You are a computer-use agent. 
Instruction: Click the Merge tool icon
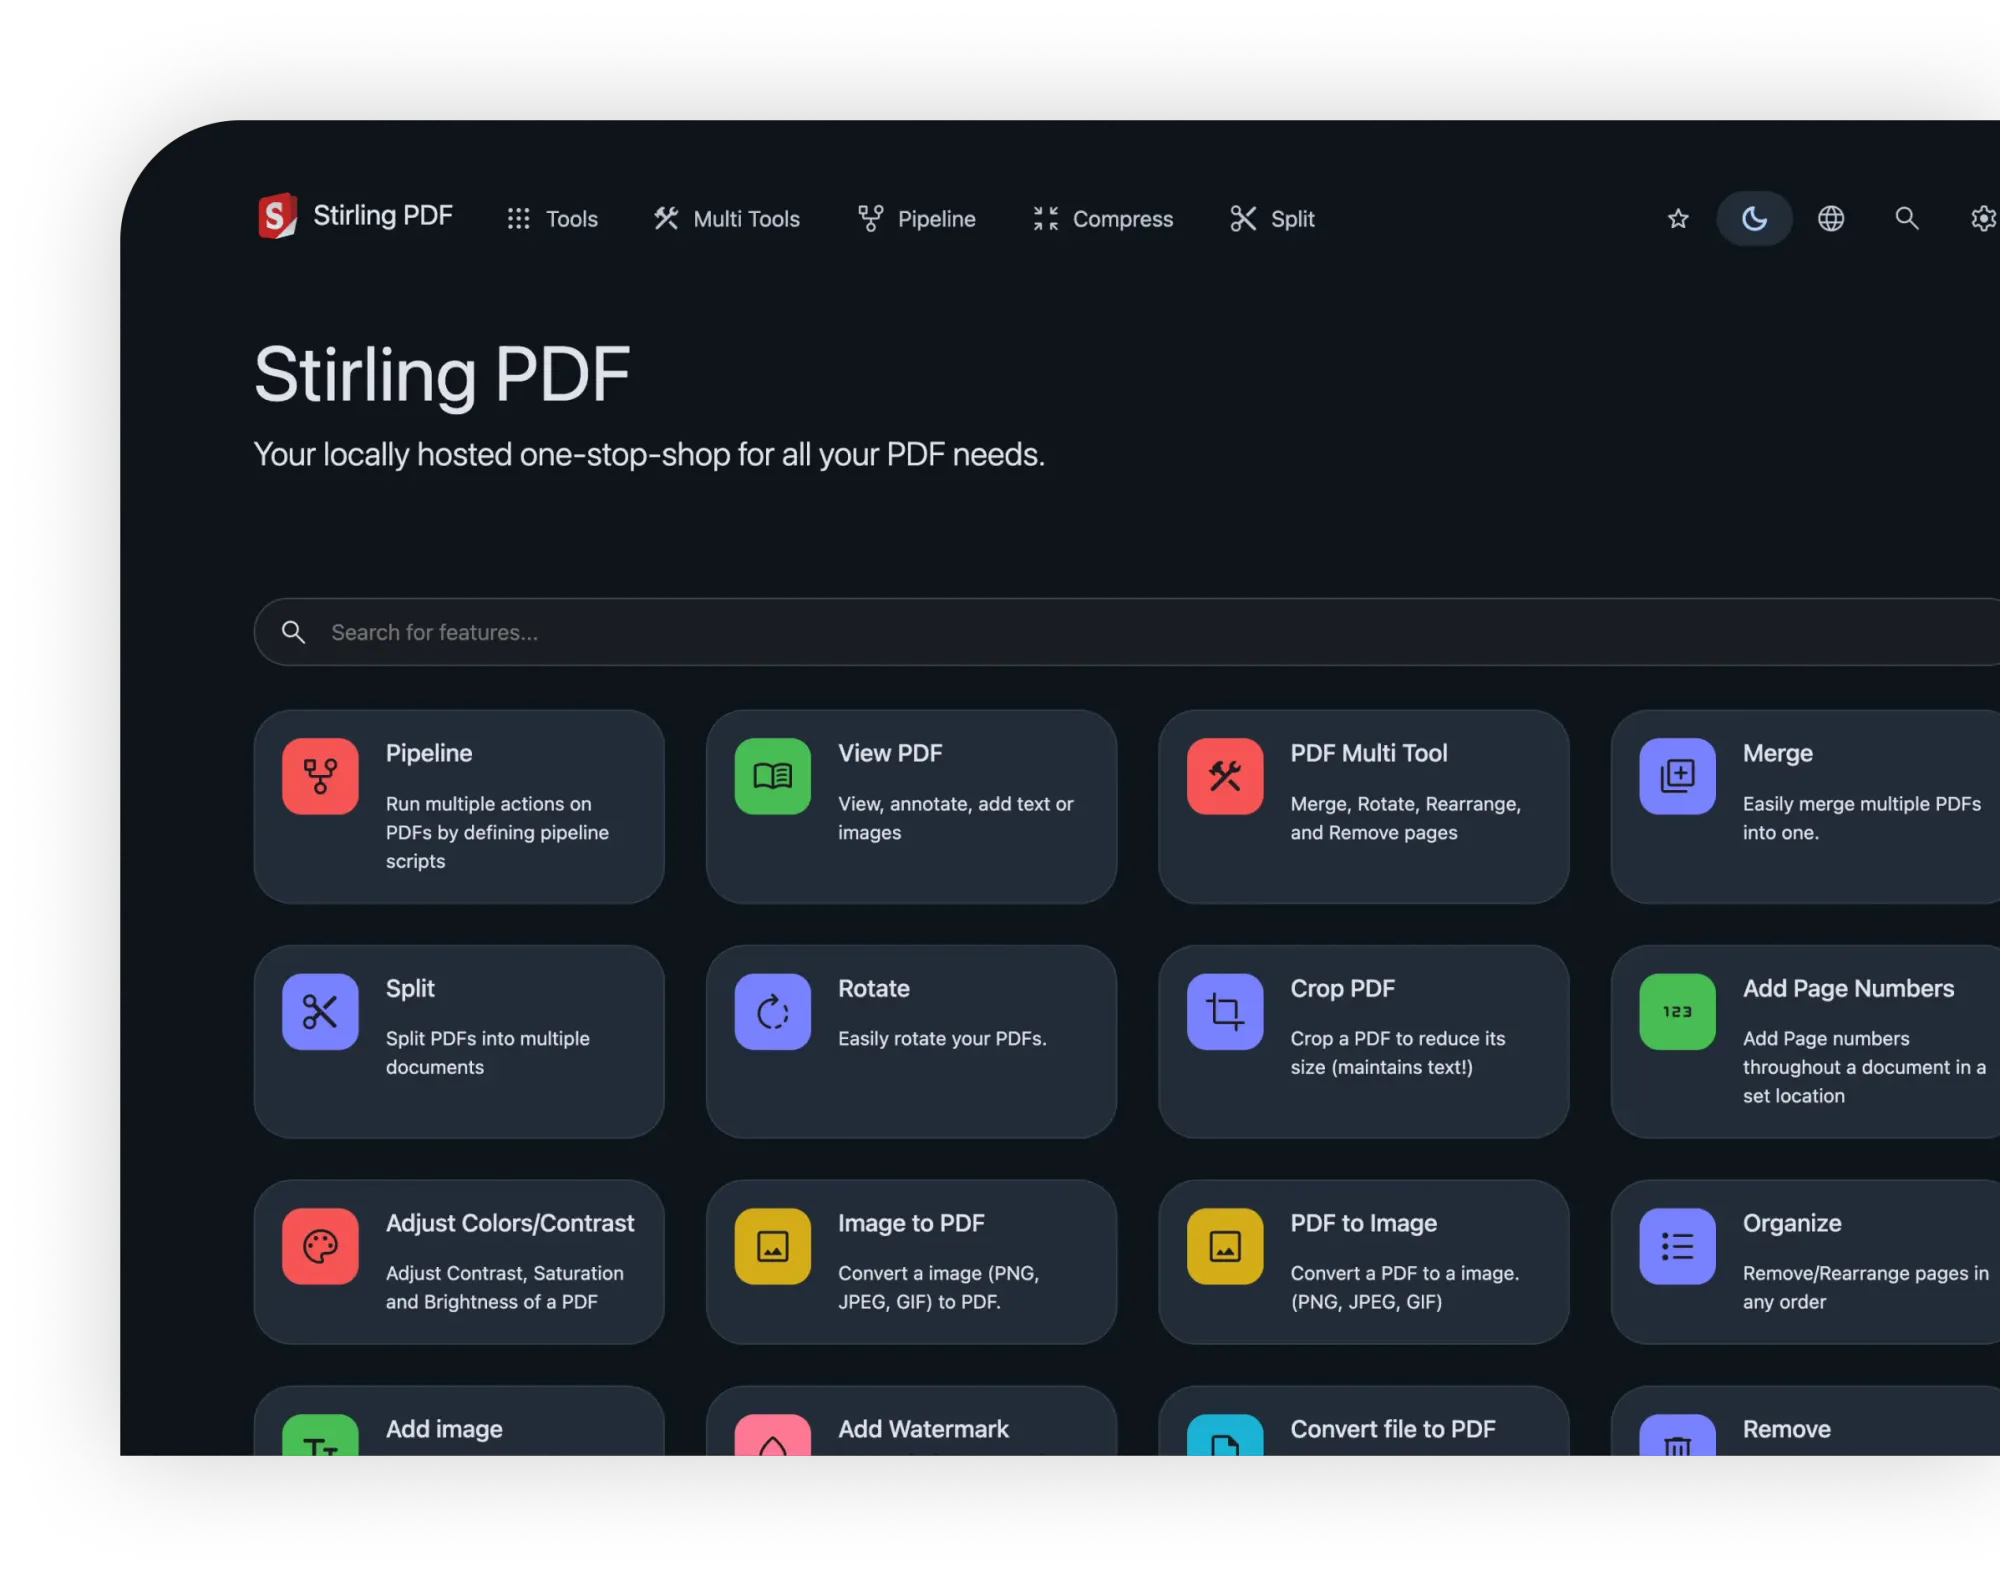(1677, 777)
